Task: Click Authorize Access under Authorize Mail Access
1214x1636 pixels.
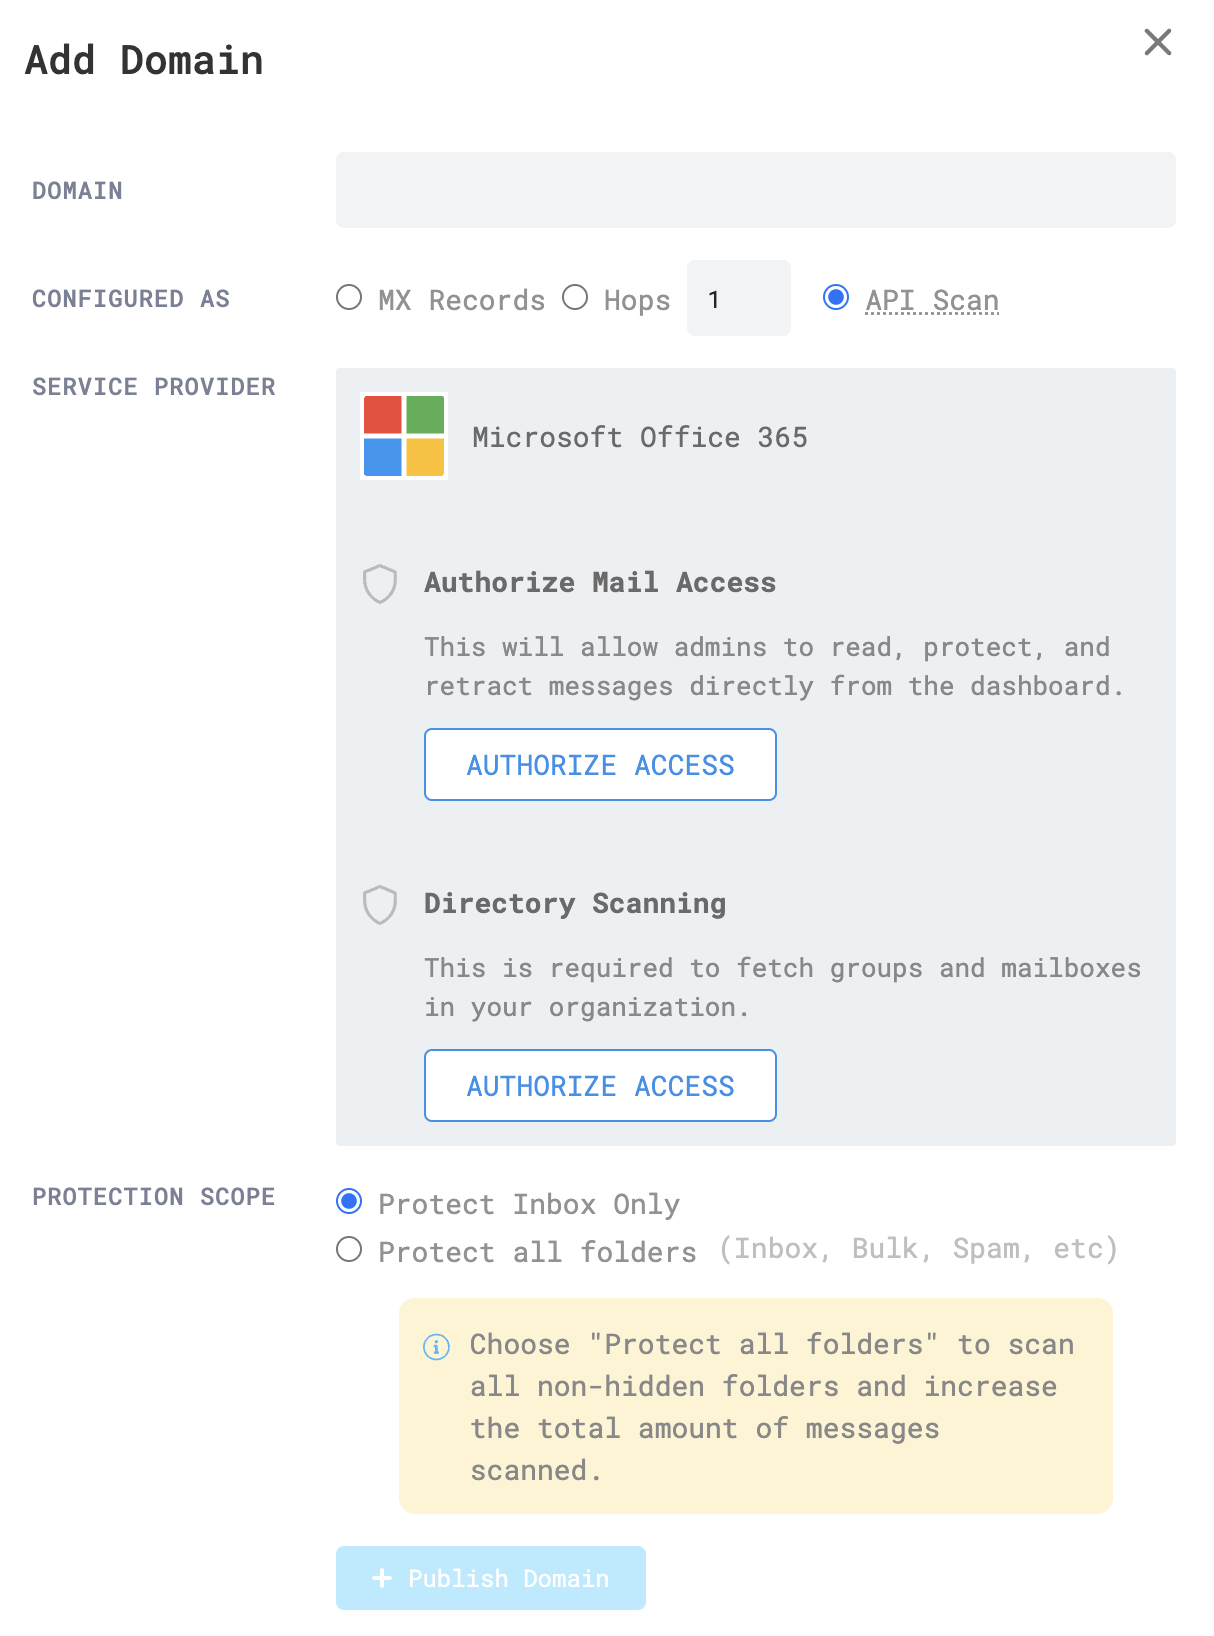Action: coord(600,764)
